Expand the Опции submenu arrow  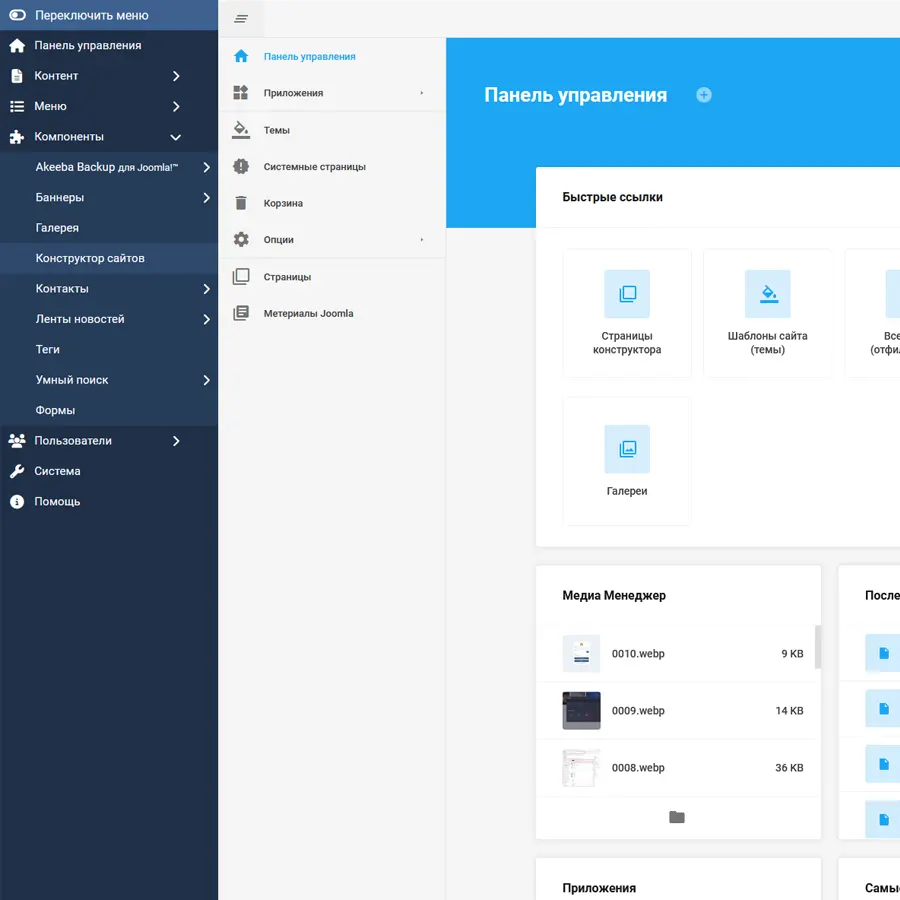click(x=422, y=240)
